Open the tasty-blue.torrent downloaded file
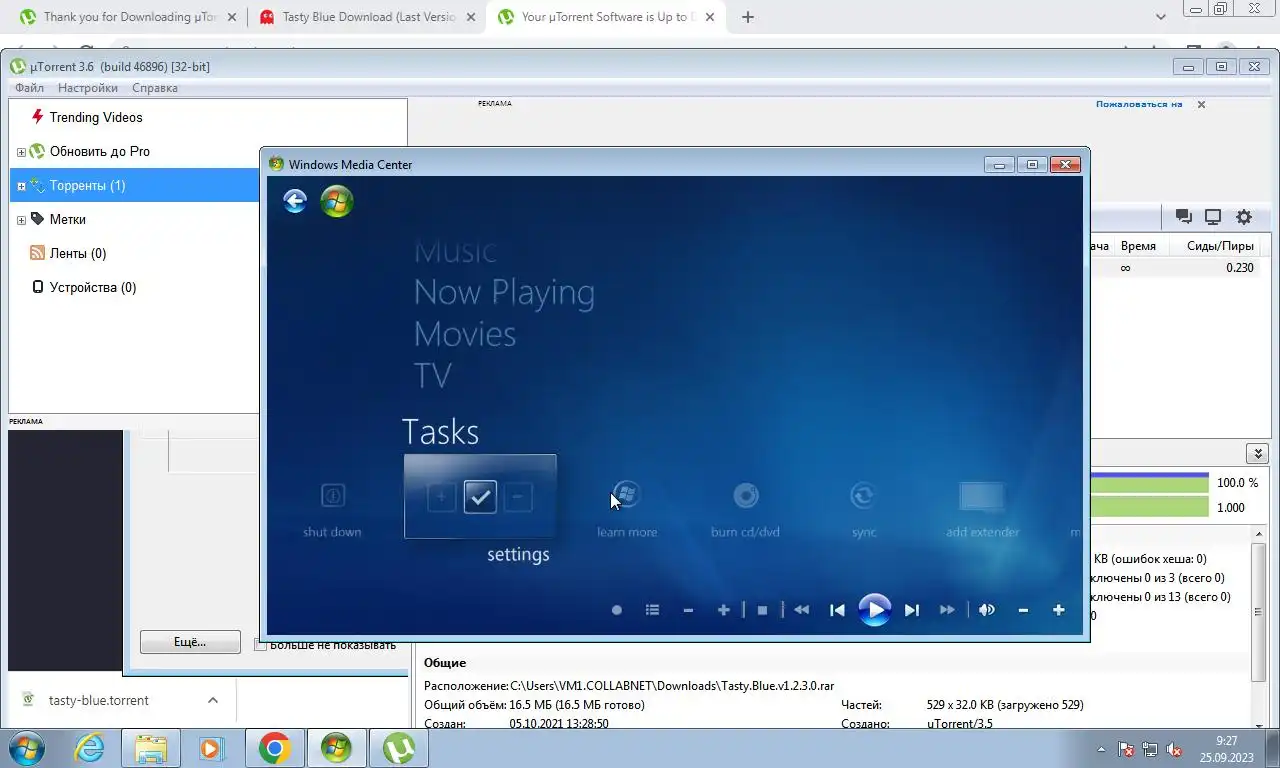Image resolution: width=1280 pixels, height=768 pixels. click(98, 700)
